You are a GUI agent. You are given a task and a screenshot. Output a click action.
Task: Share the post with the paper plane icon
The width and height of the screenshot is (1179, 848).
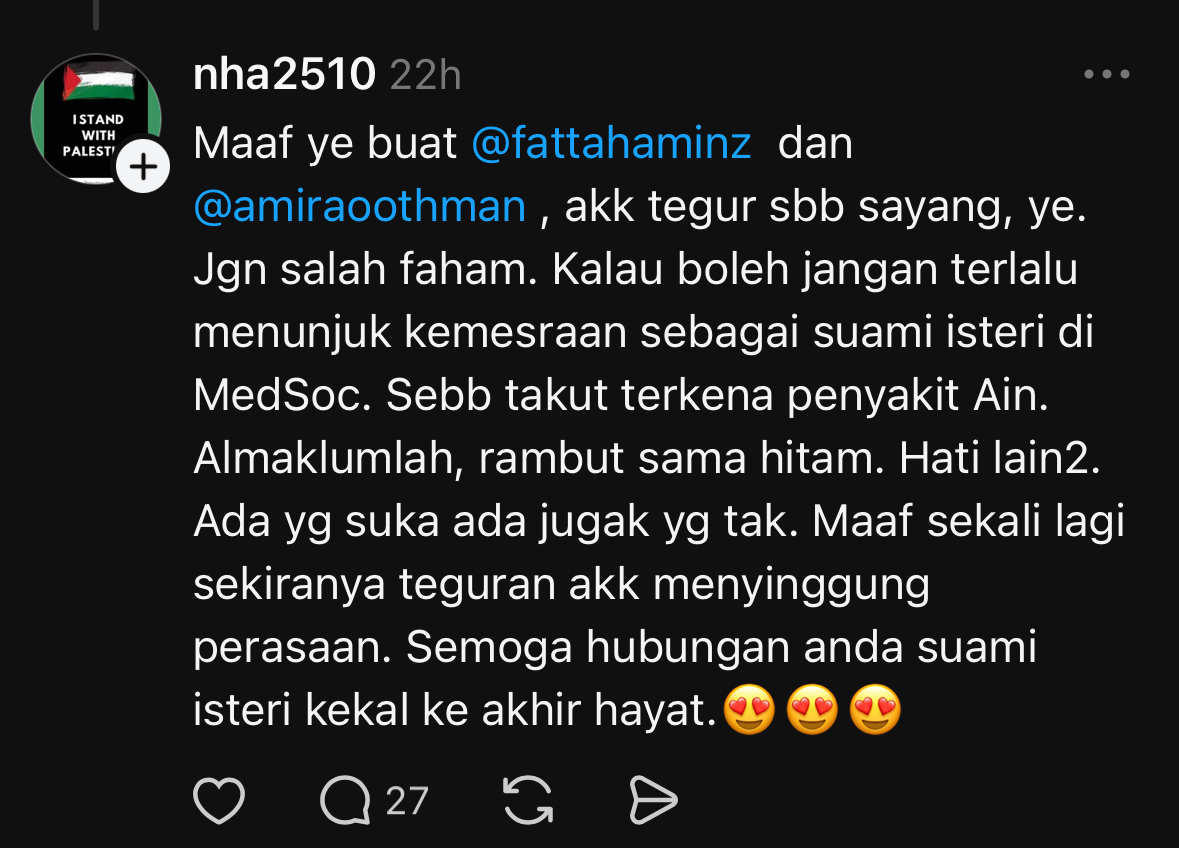(x=653, y=800)
